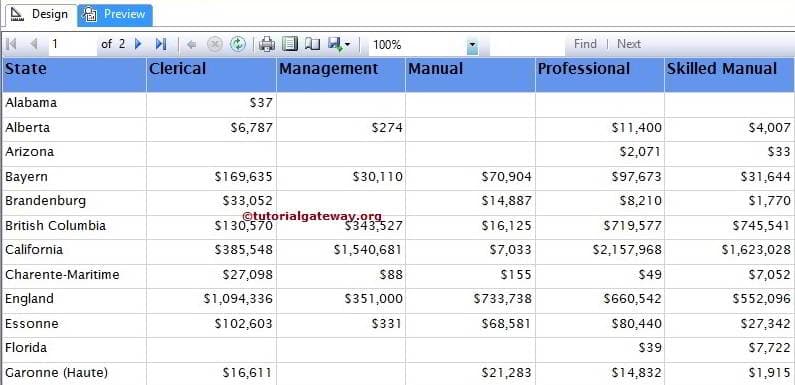
Task: Switch to the Design tab
Action: click(42, 15)
